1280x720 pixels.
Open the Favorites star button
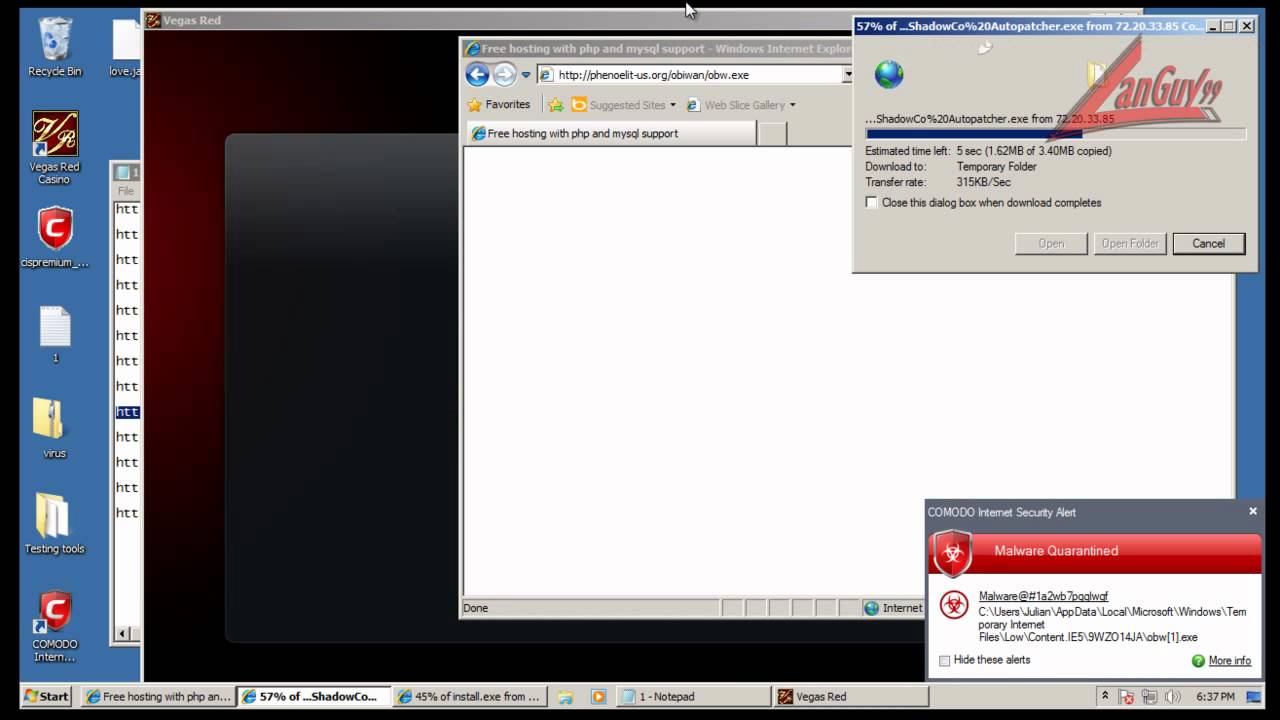[x=498, y=105]
